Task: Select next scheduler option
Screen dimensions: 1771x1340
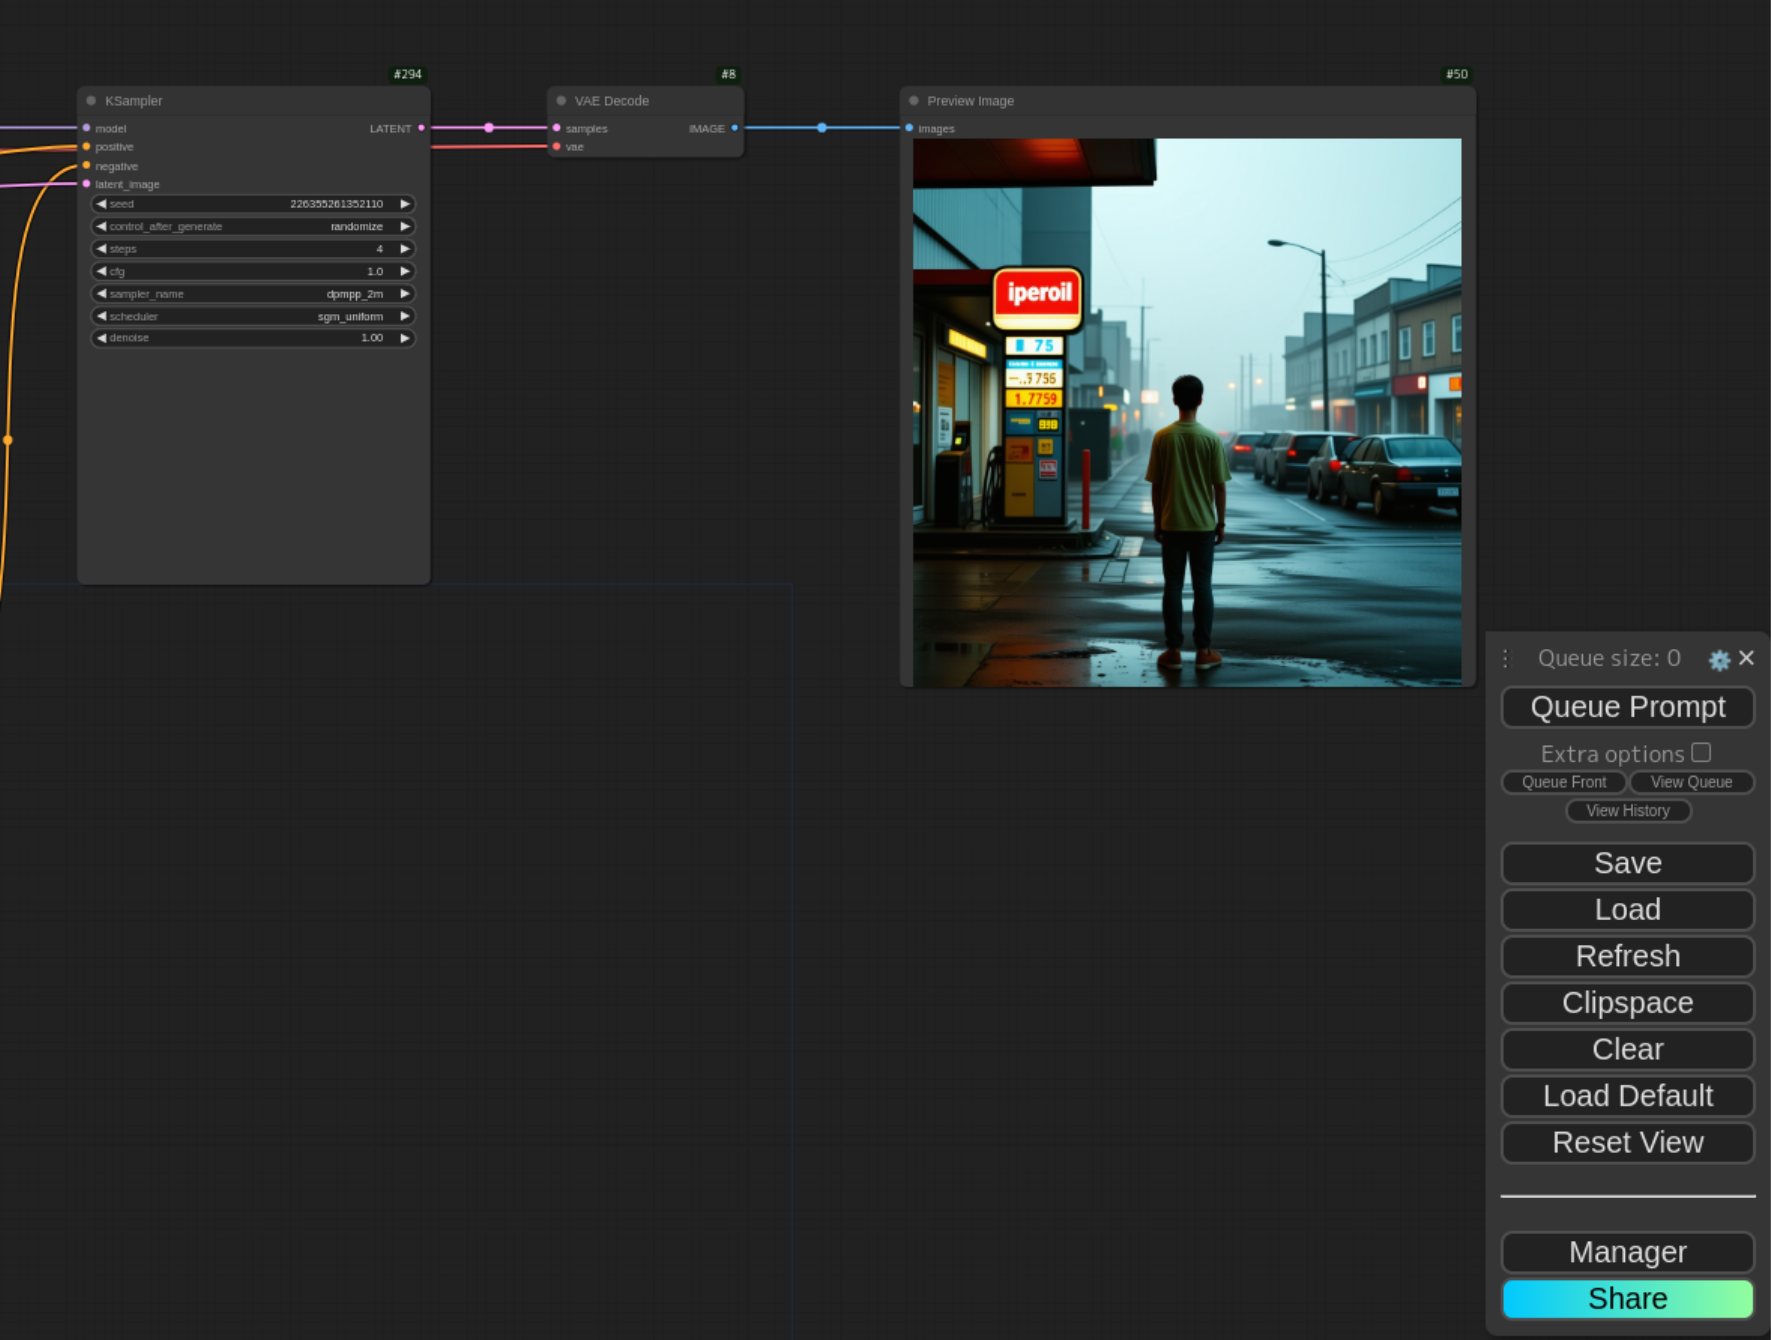Action: [405, 316]
